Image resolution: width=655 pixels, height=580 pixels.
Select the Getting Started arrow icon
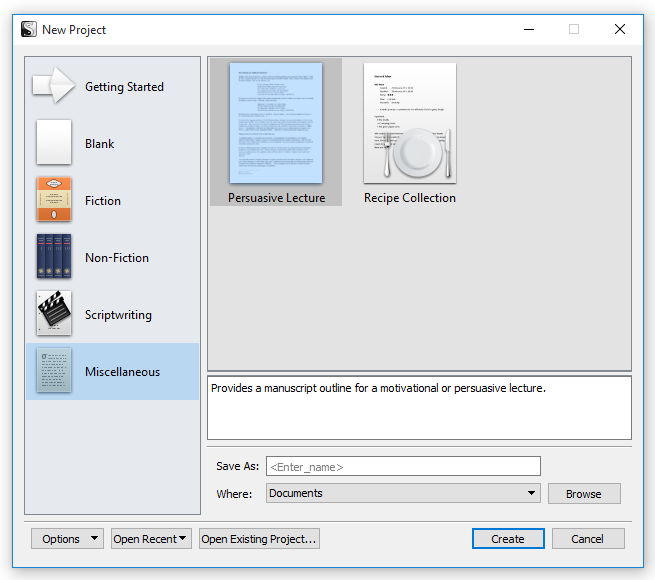point(54,85)
